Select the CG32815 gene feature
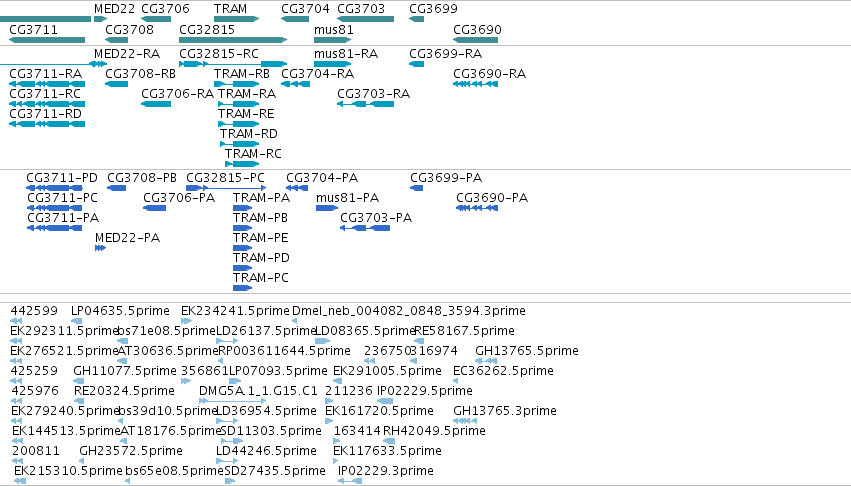851x486 pixels. point(233,40)
